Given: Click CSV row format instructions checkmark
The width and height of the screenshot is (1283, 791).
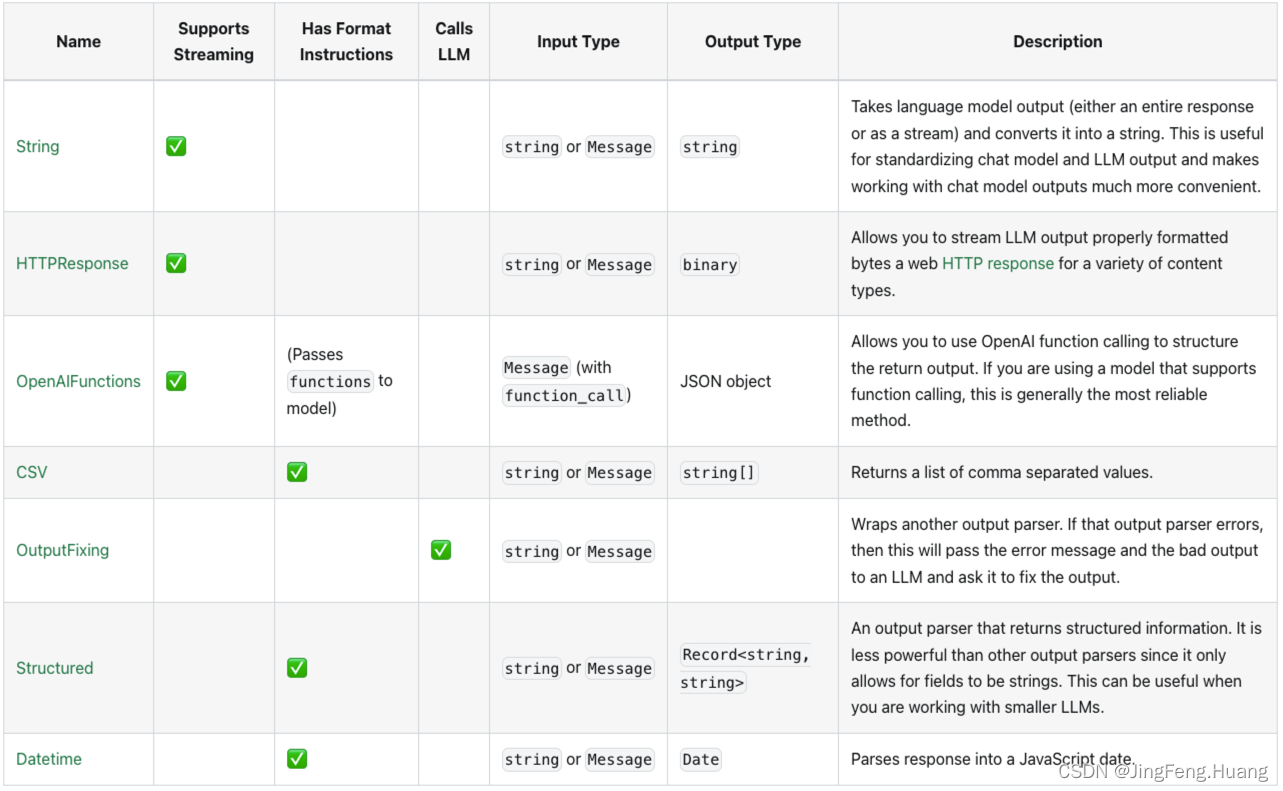Looking at the screenshot, I should [x=297, y=472].
